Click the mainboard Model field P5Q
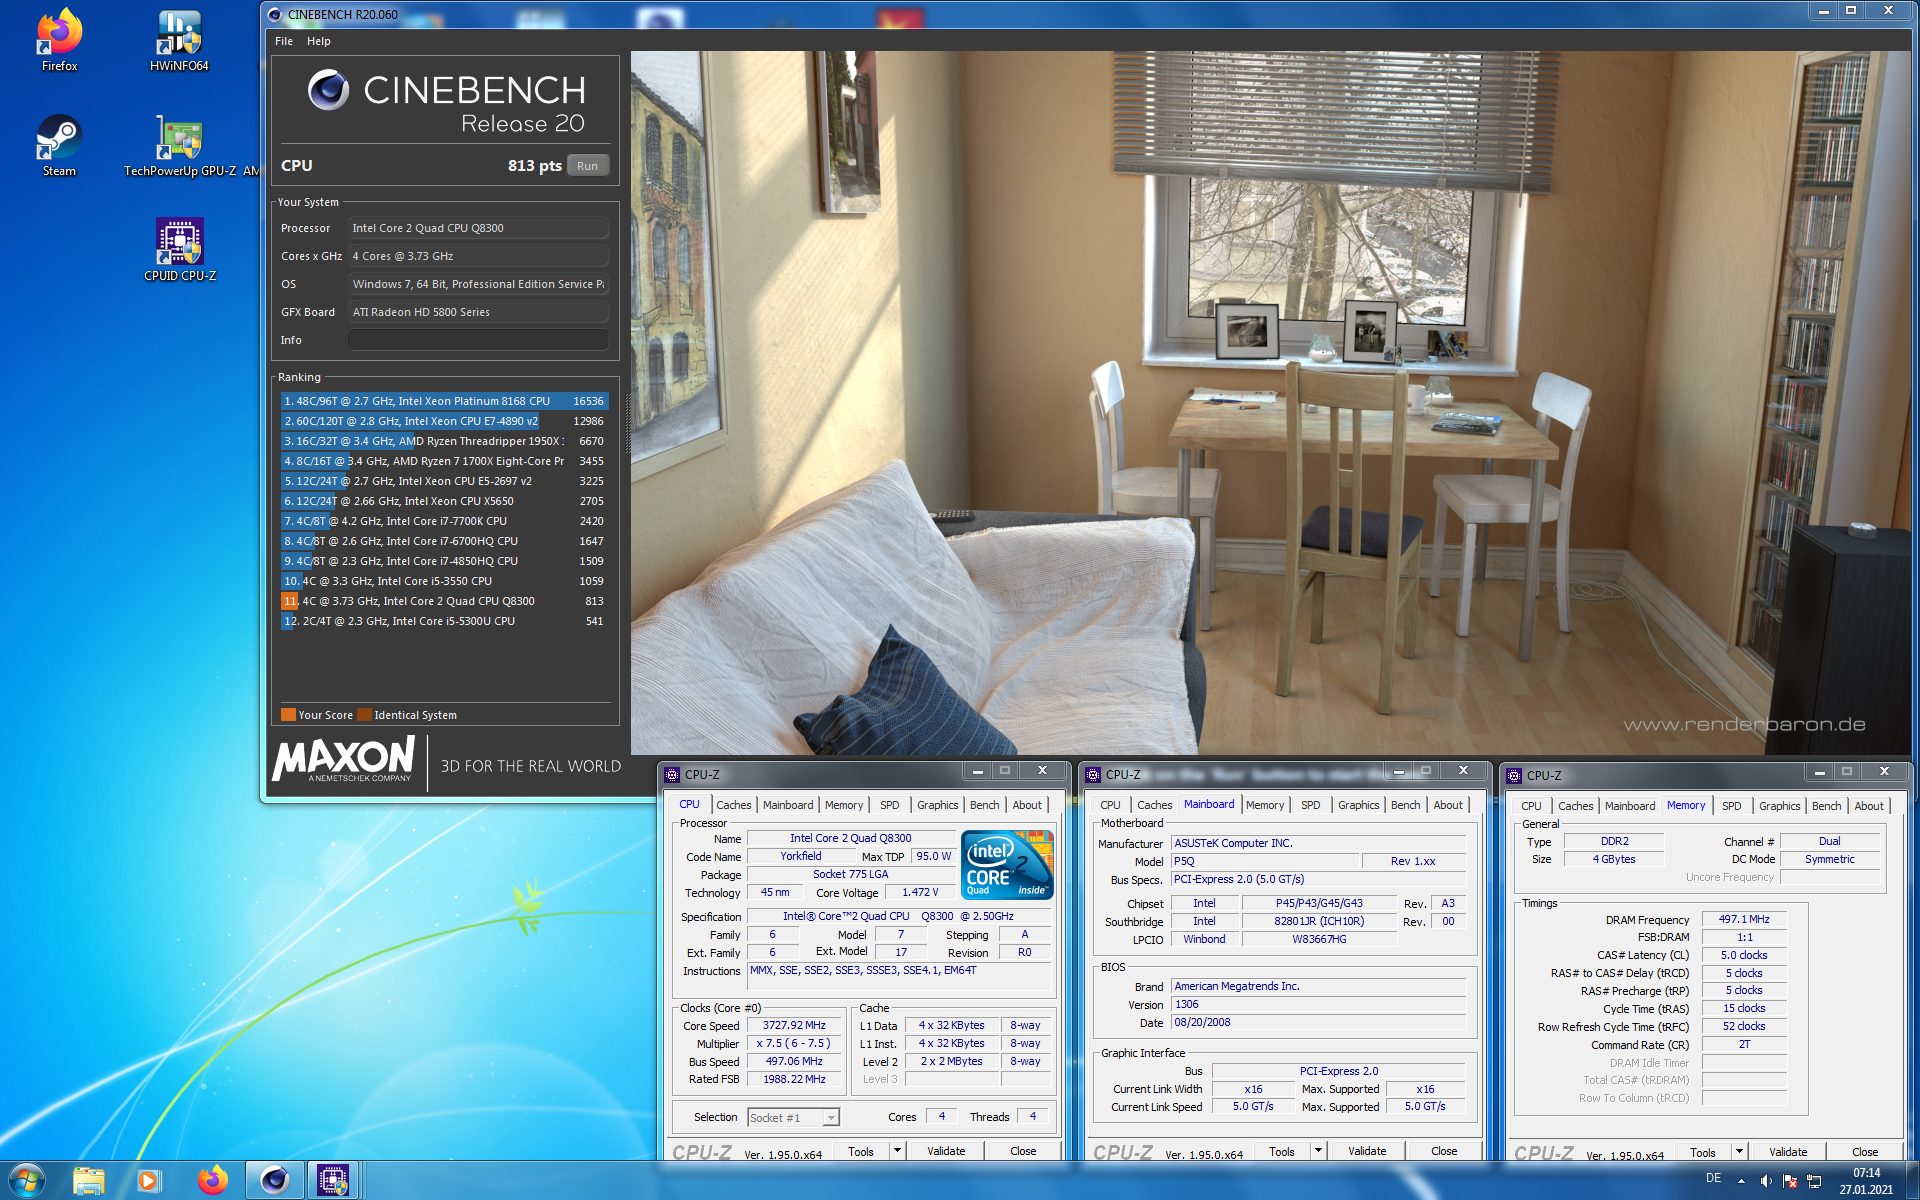1920x1200 pixels. (1265, 861)
